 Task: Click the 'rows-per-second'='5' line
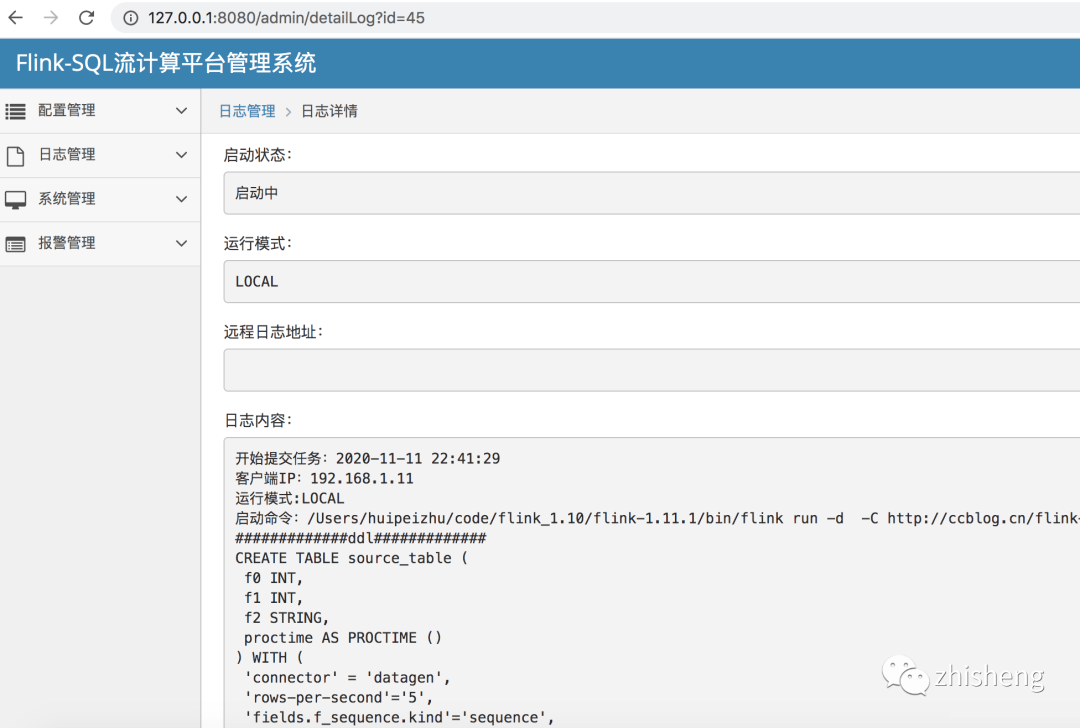point(339,698)
